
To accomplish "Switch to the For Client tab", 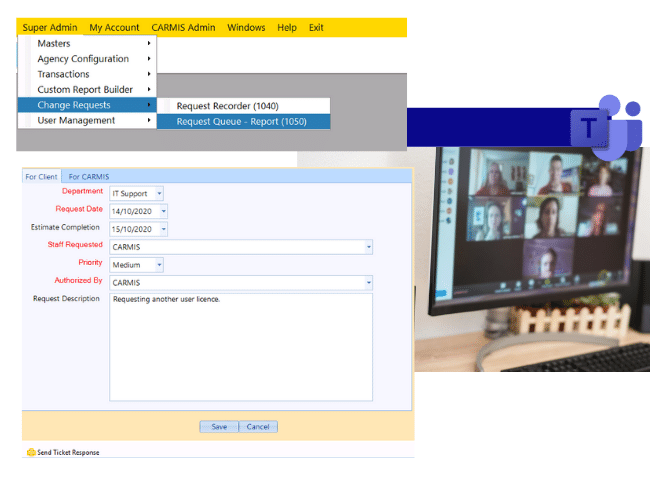I will click(42, 177).
